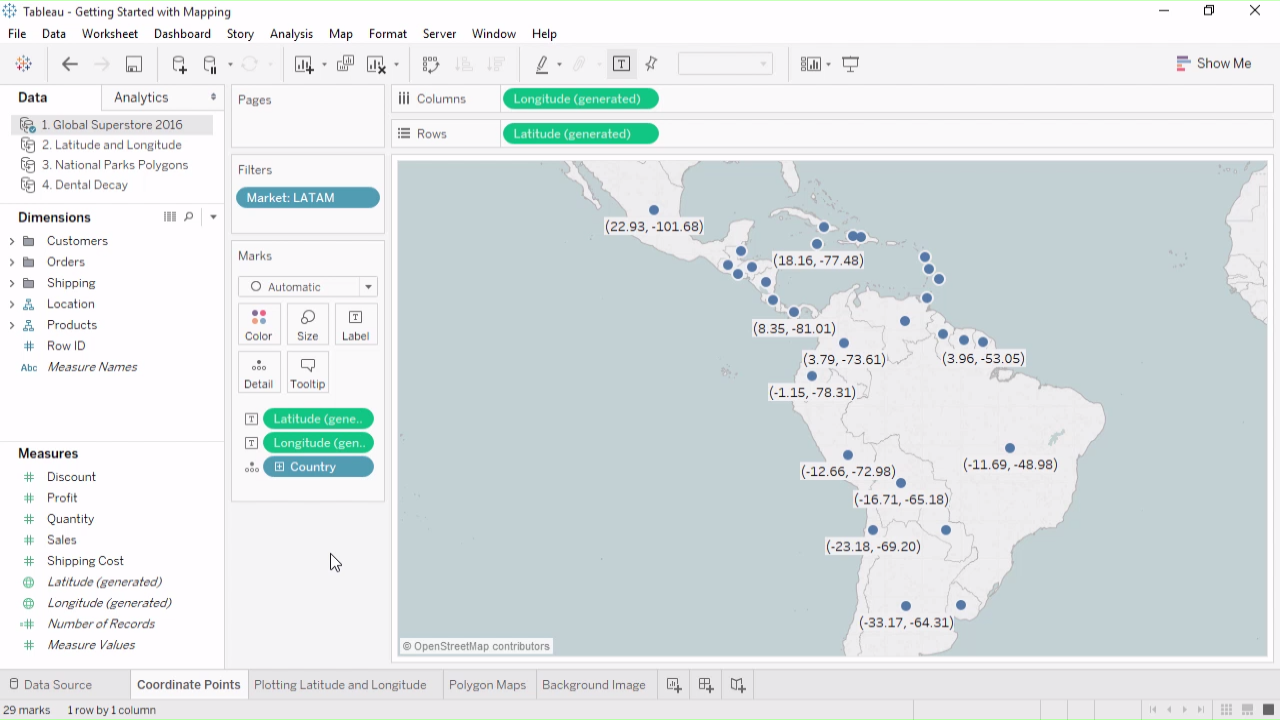The height and width of the screenshot is (720, 1280).
Task: Toggle Show Mark Labels toolbar button
Action: pyautogui.click(x=621, y=64)
